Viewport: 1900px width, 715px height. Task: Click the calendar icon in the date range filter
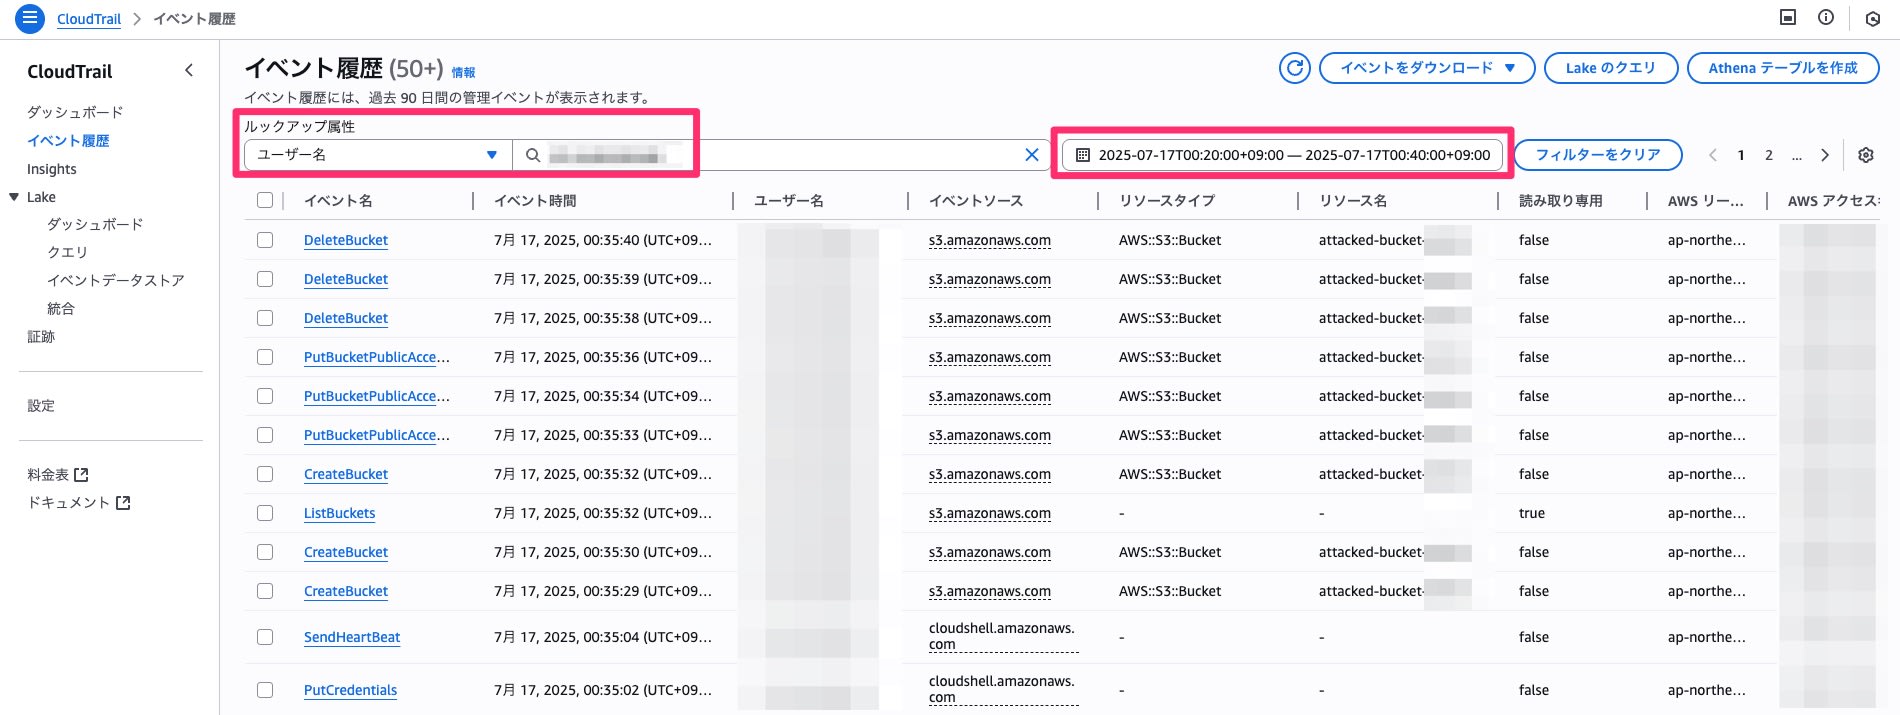click(1082, 155)
